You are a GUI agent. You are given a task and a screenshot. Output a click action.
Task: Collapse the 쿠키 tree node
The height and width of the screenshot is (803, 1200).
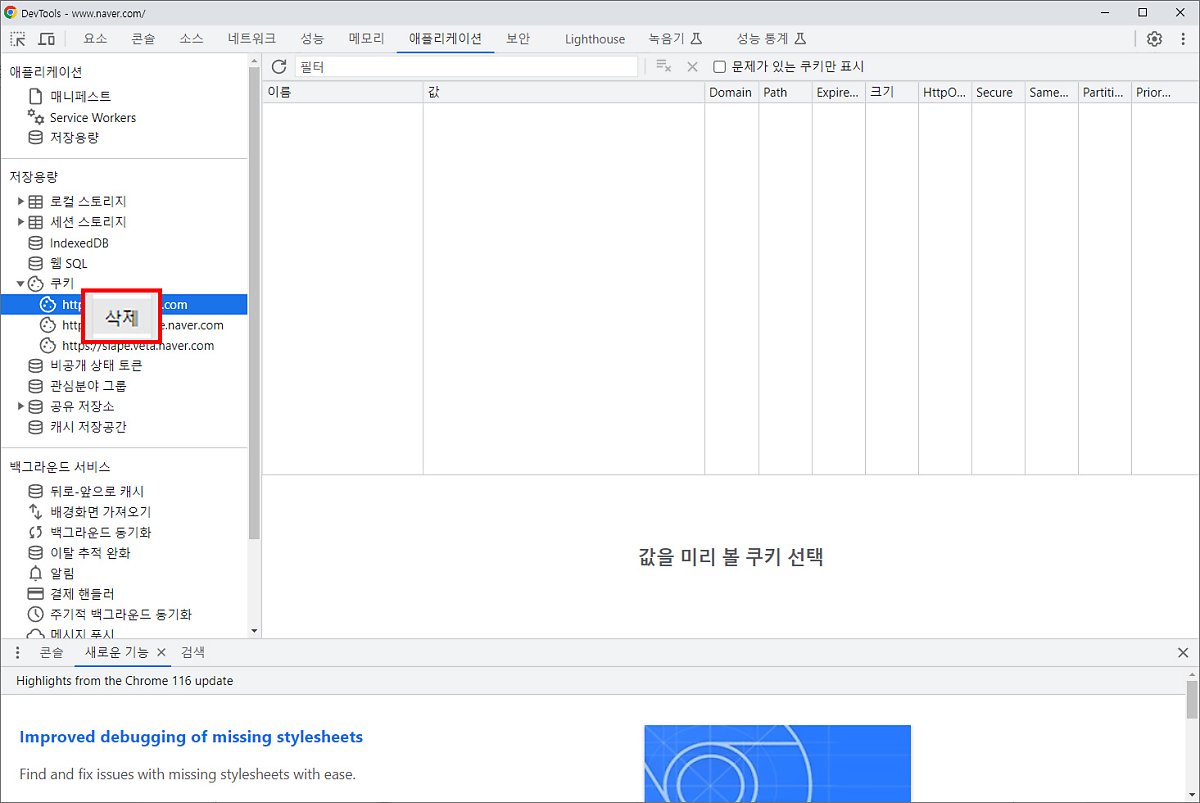coord(21,284)
